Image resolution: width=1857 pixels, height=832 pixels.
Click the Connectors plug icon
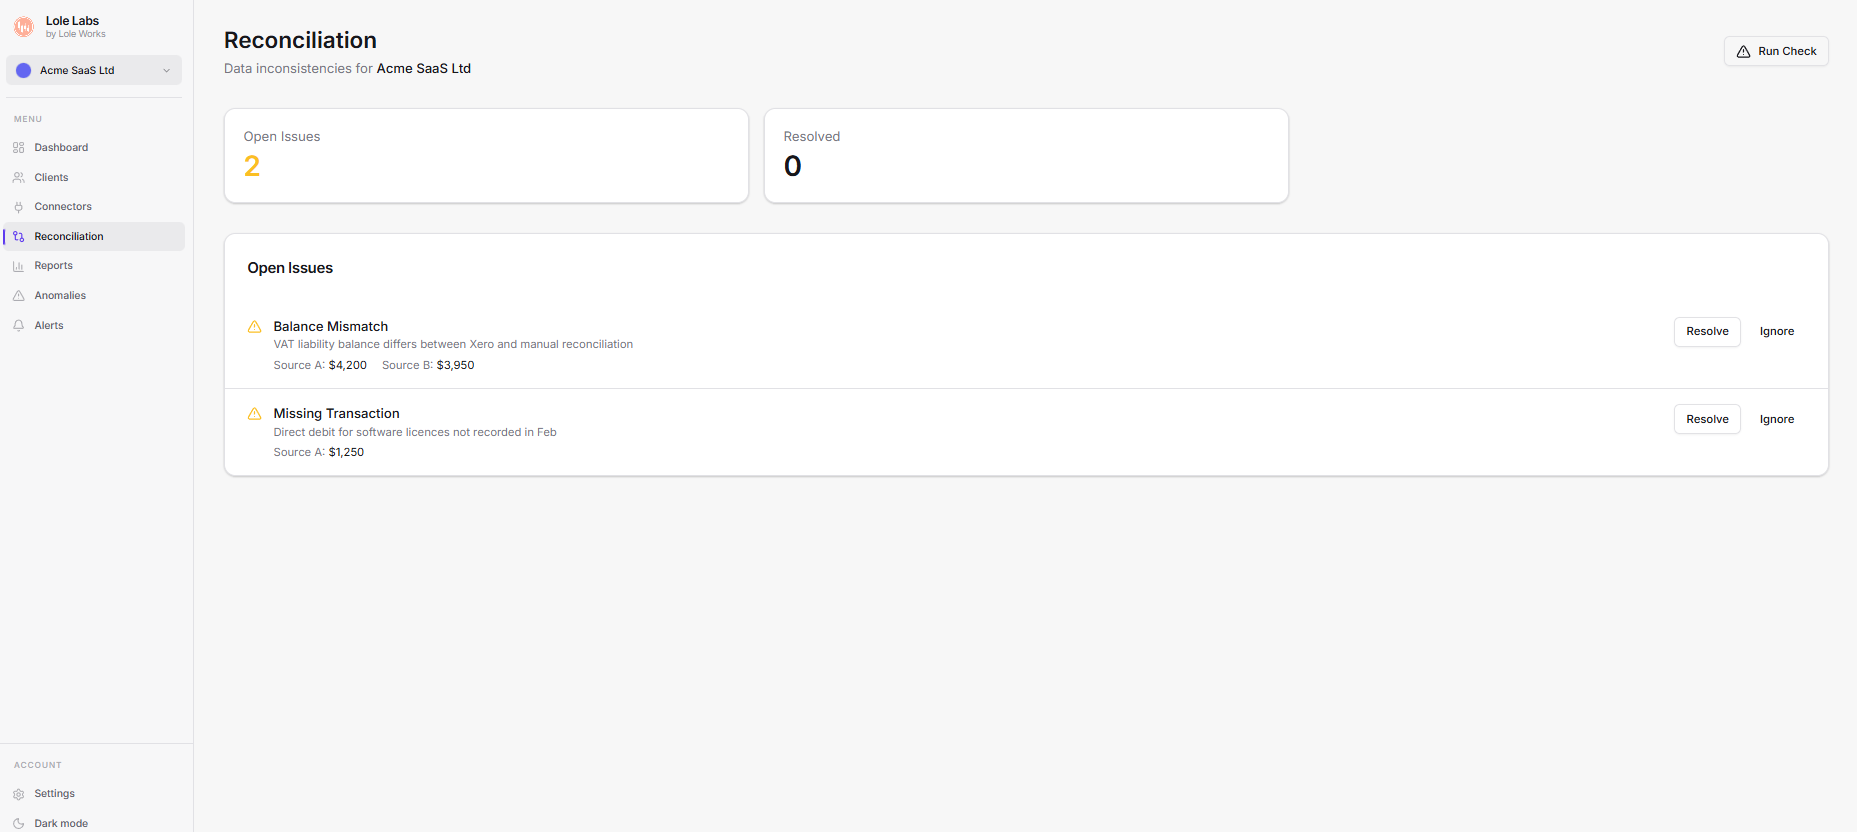click(19, 207)
